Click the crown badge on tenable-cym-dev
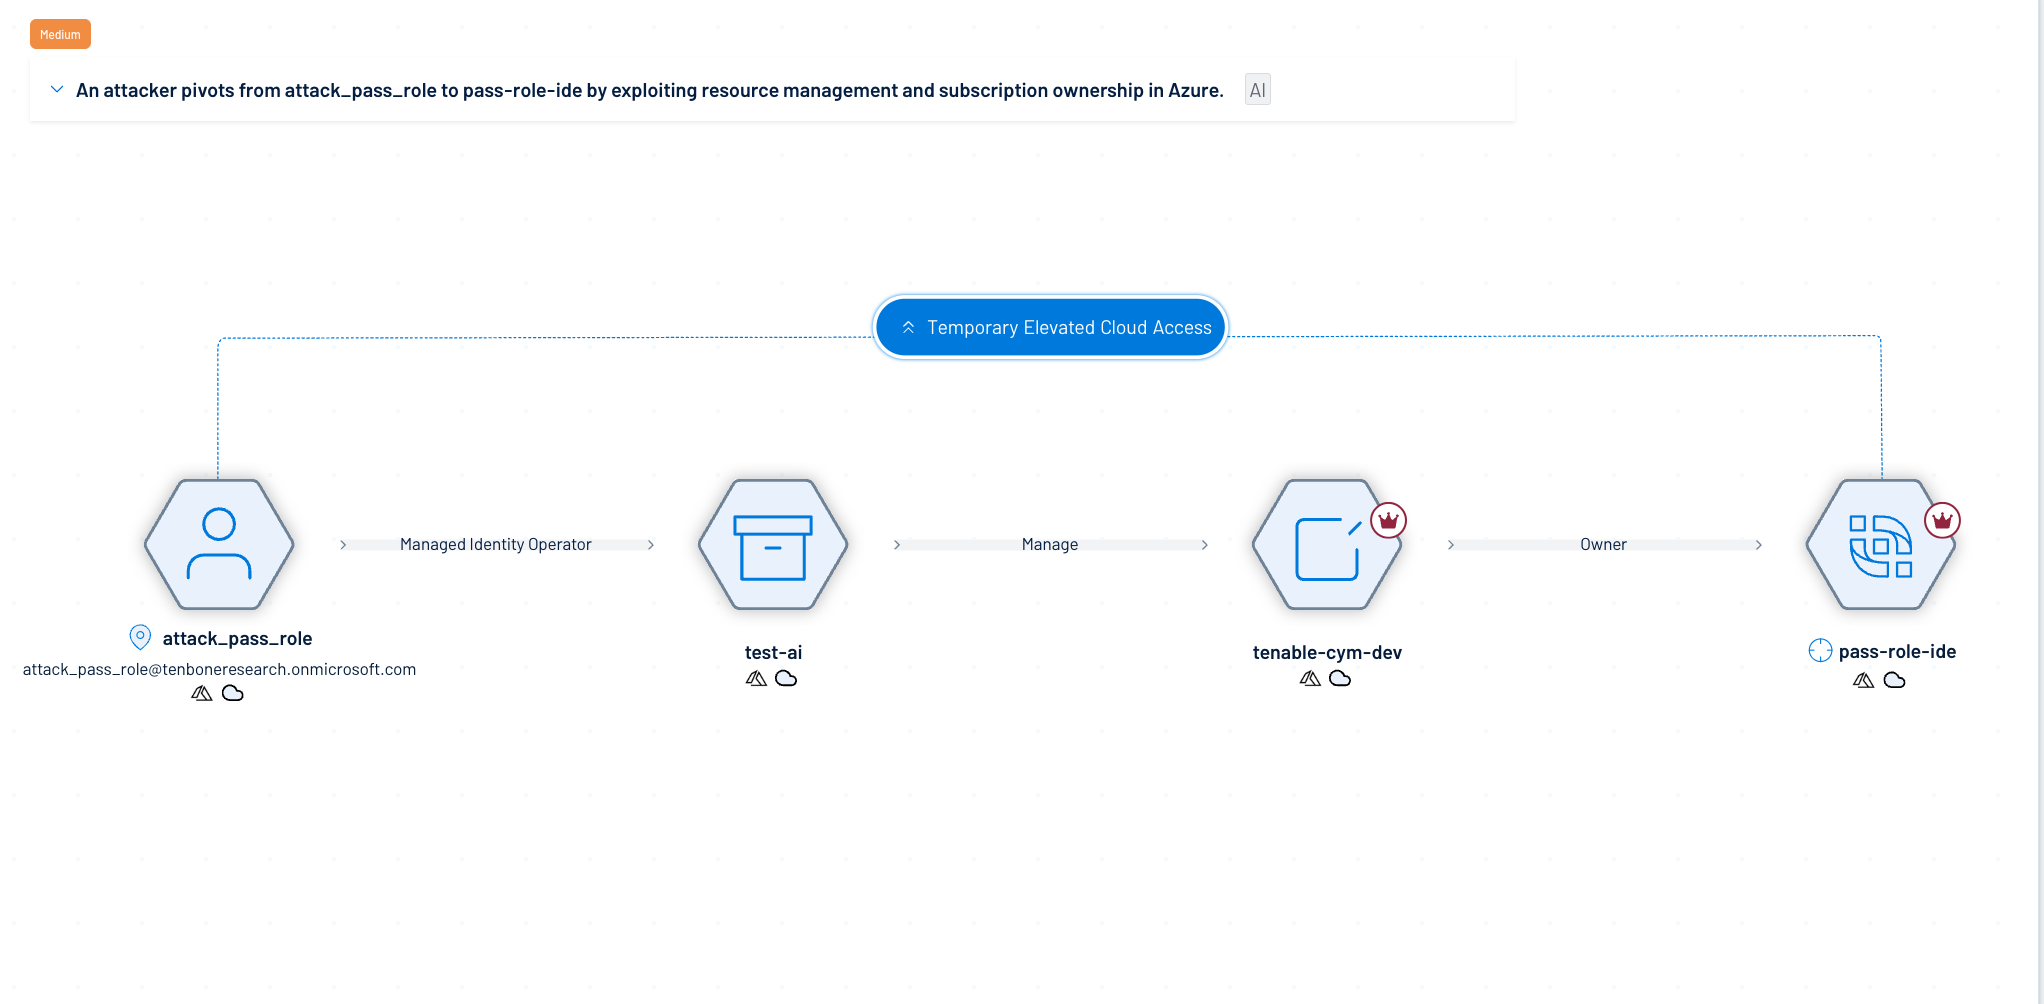This screenshot has width=2044, height=1004. pos(1388,520)
